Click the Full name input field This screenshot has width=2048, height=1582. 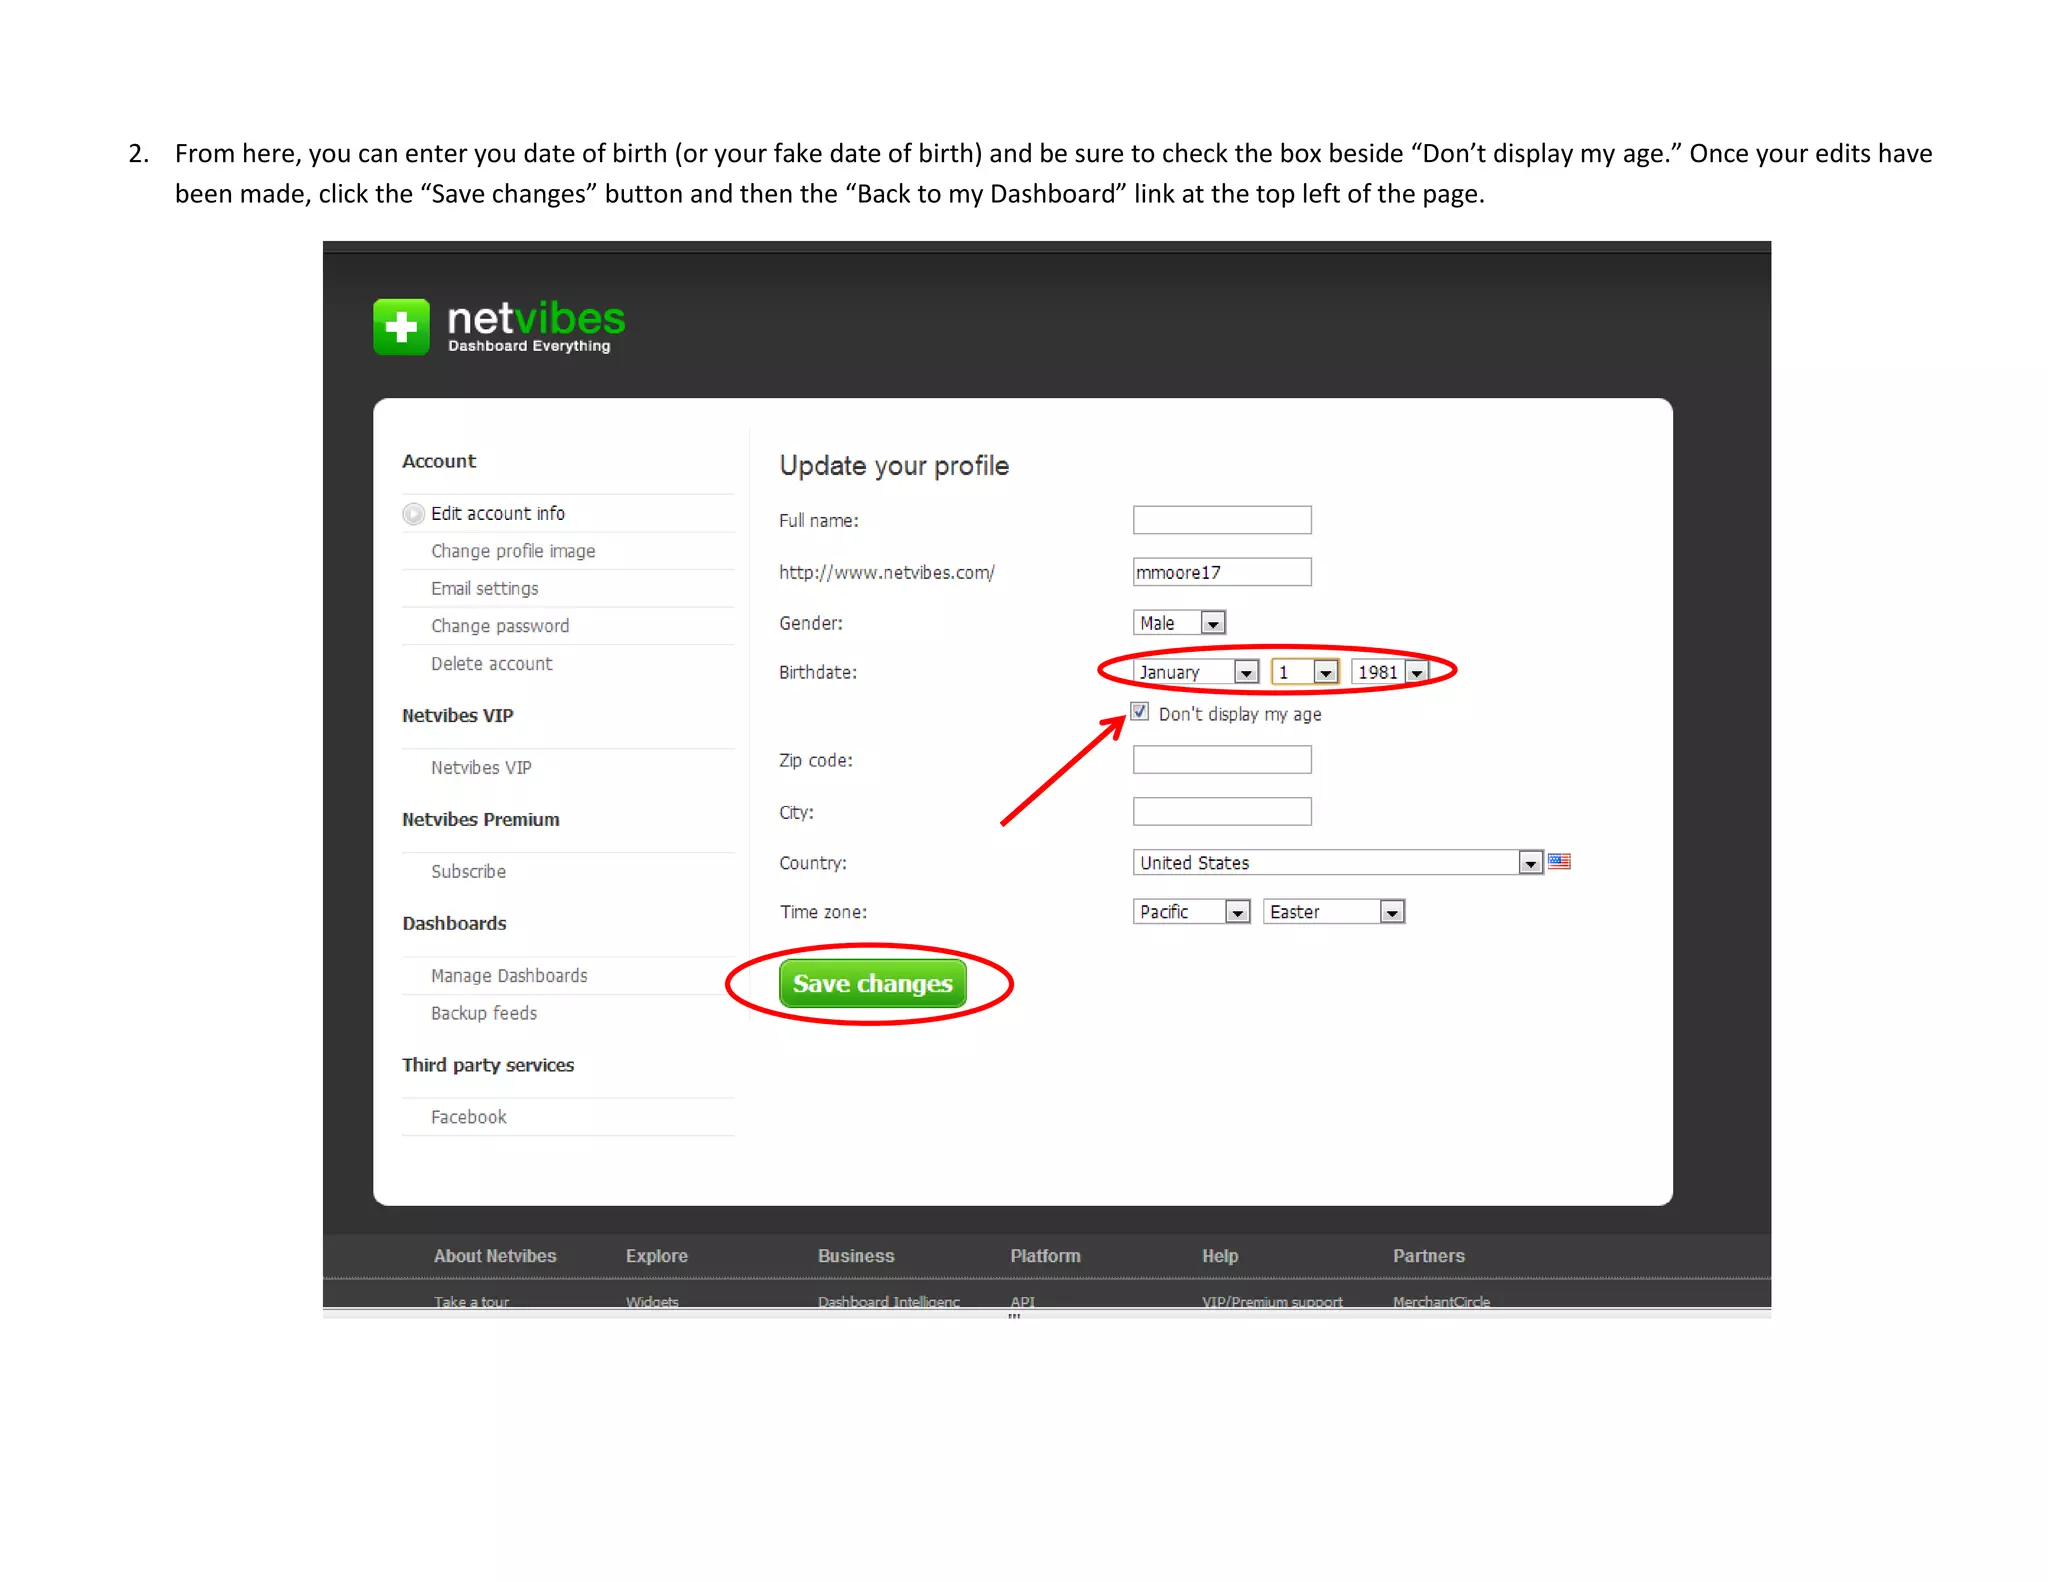1222,520
